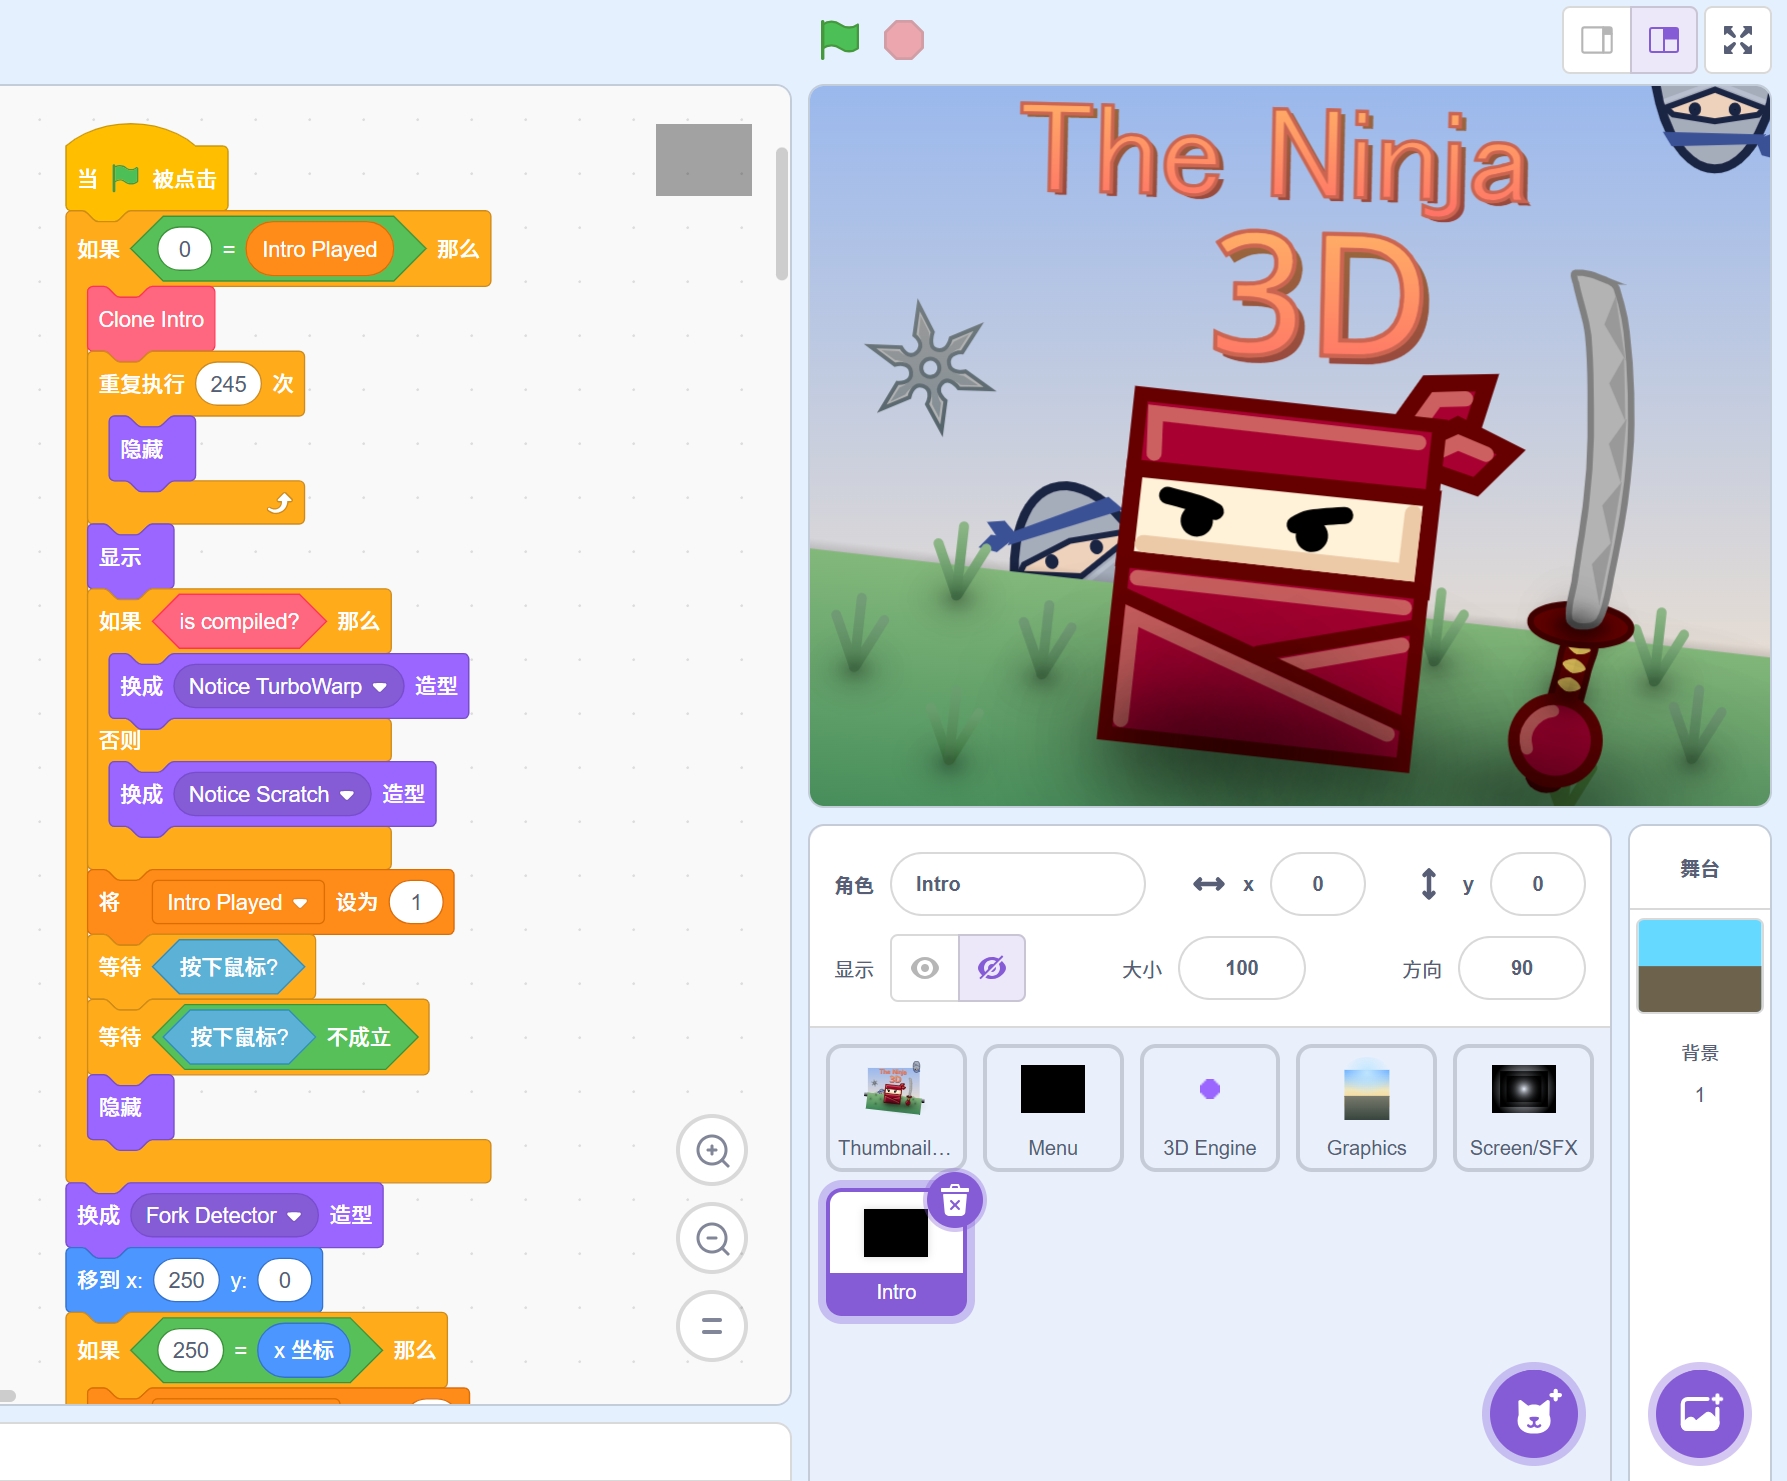Screen dimensions: 1787x1481
Task: Click the sprite name field containing Intro
Action: tap(1017, 884)
